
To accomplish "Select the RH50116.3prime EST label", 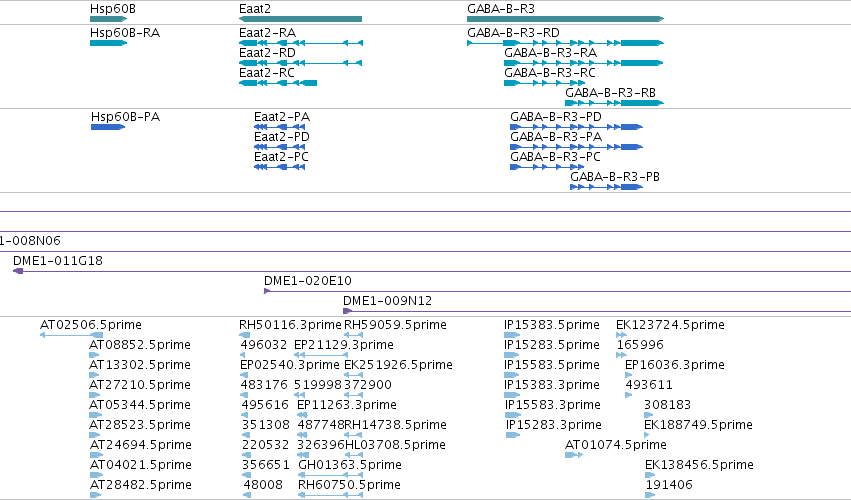I will [290, 325].
